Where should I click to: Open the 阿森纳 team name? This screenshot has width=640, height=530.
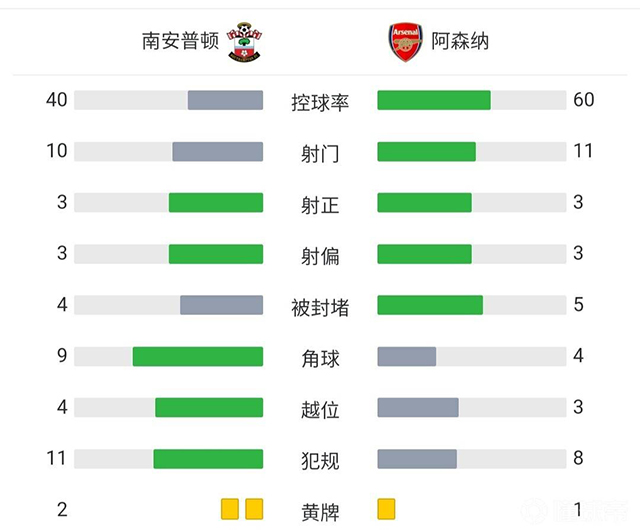coord(460,42)
